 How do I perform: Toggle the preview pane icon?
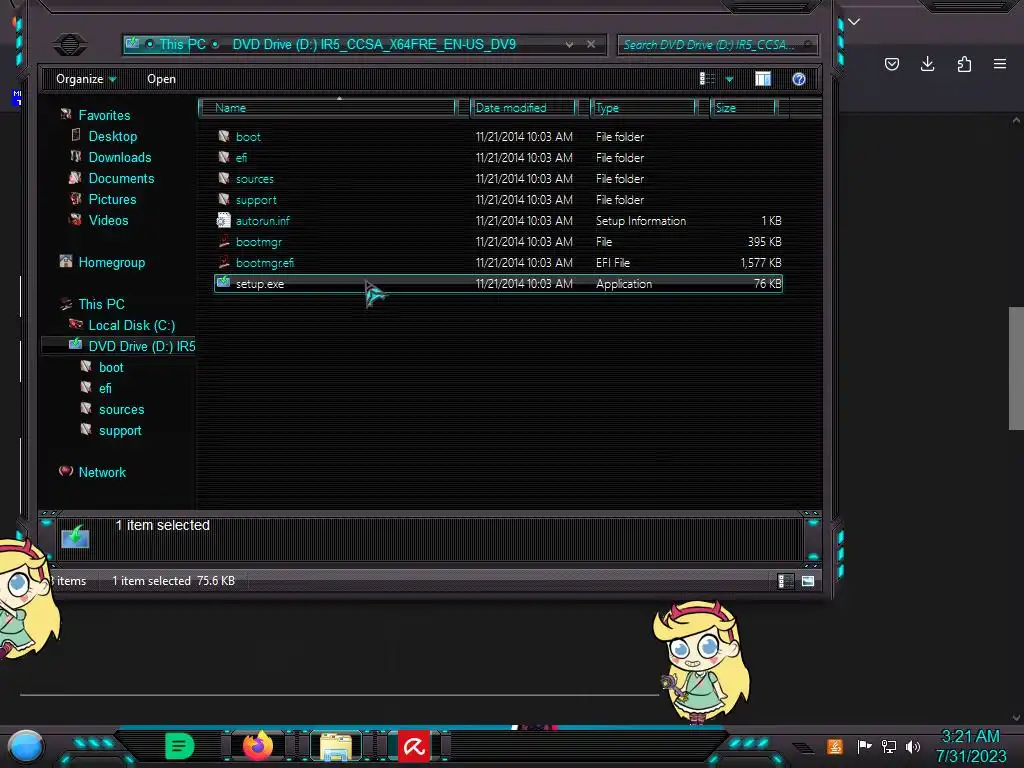click(x=763, y=79)
